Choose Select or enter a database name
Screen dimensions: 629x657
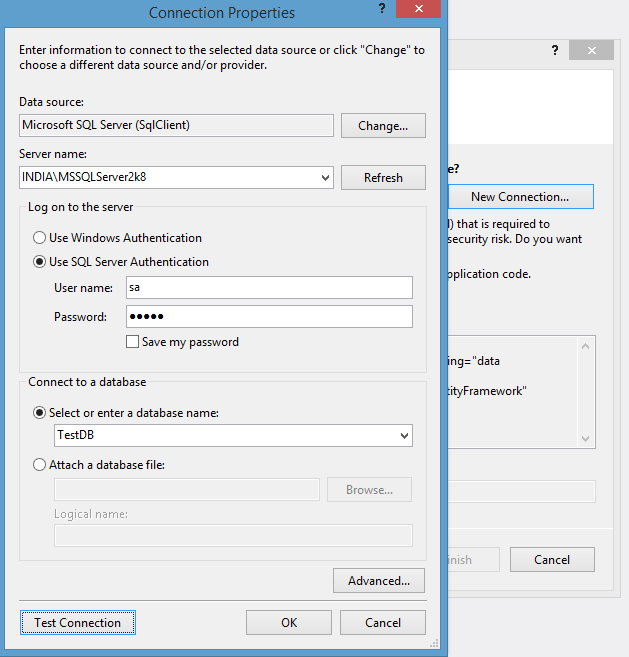click(x=40, y=412)
